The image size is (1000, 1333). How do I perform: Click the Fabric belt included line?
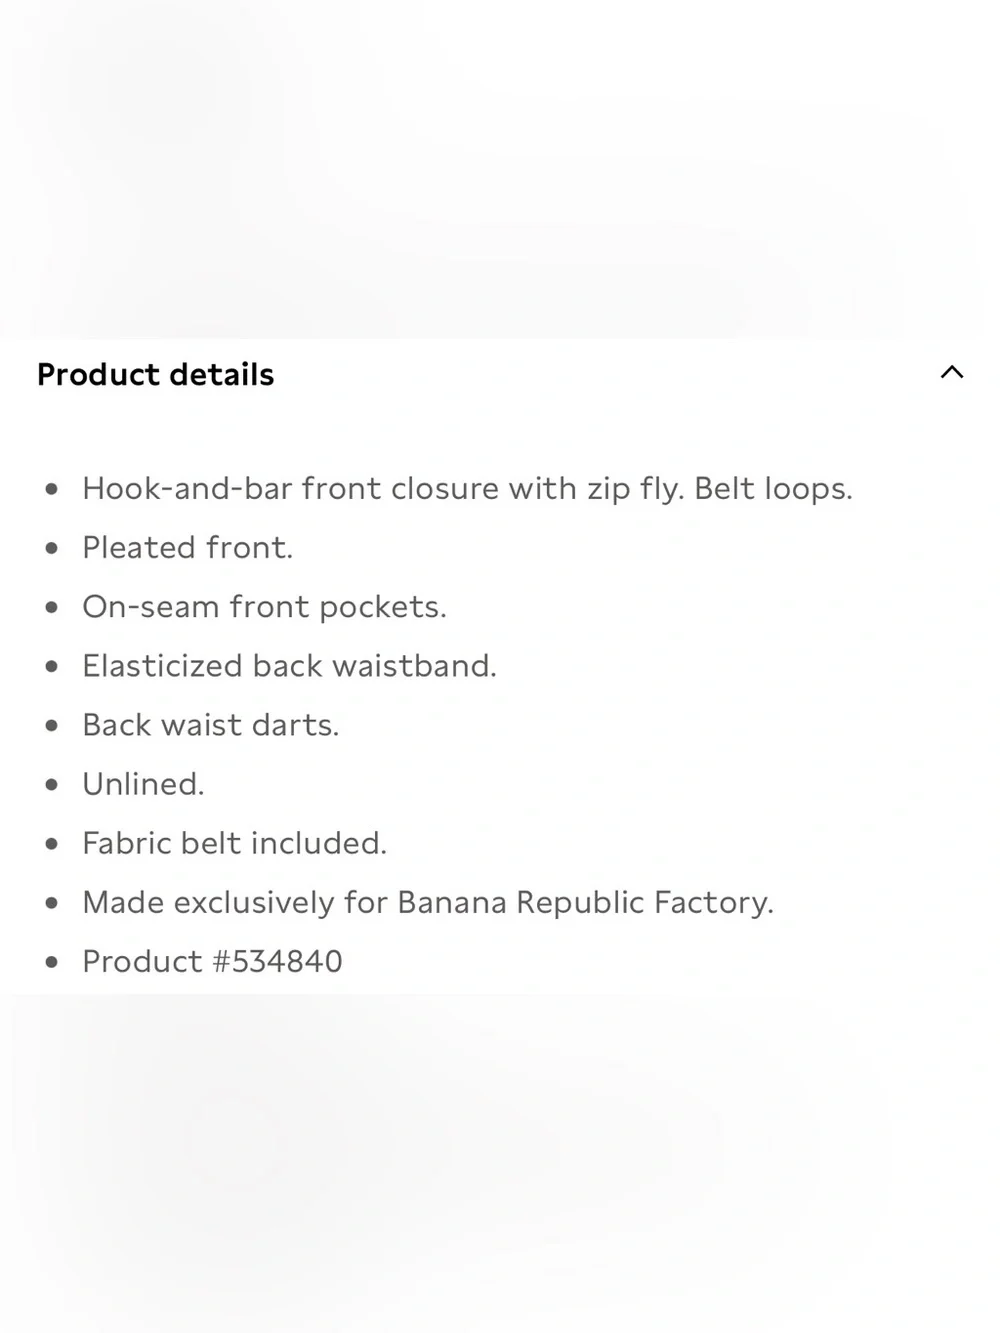click(x=234, y=843)
